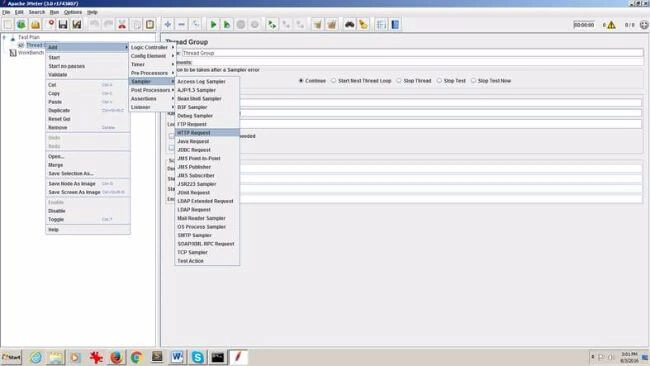Click the Reset Search brush icon
Viewport: 650px width, 366px height.
point(363,24)
